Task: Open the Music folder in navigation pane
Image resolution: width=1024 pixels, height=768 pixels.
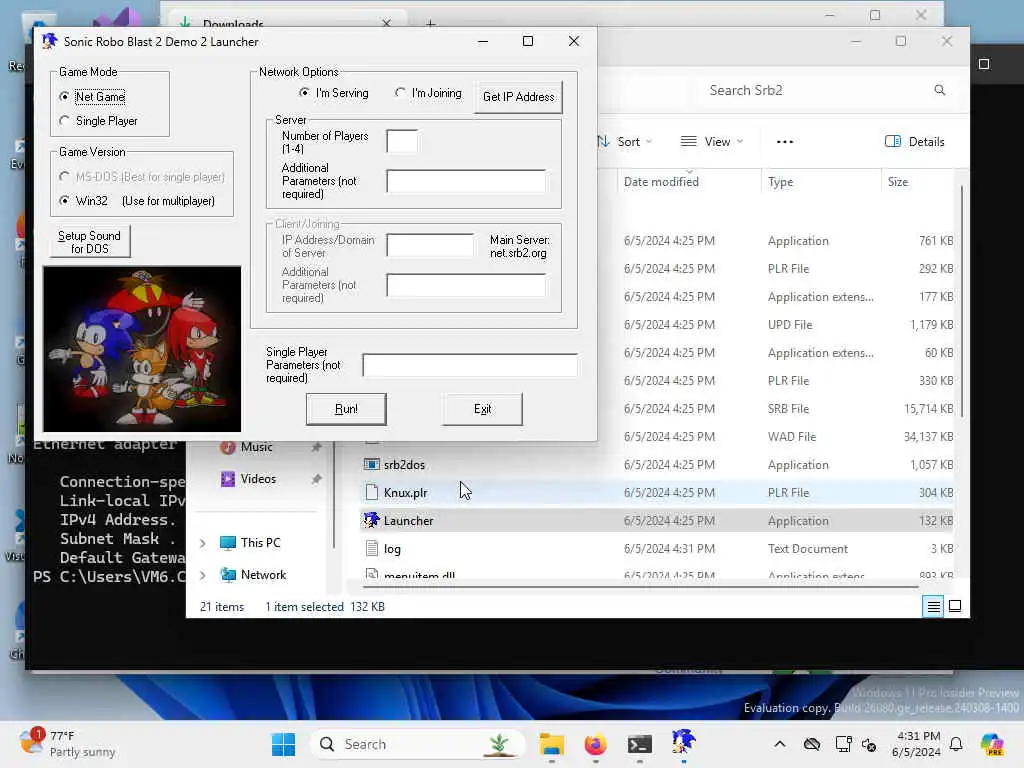Action: [x=256, y=447]
